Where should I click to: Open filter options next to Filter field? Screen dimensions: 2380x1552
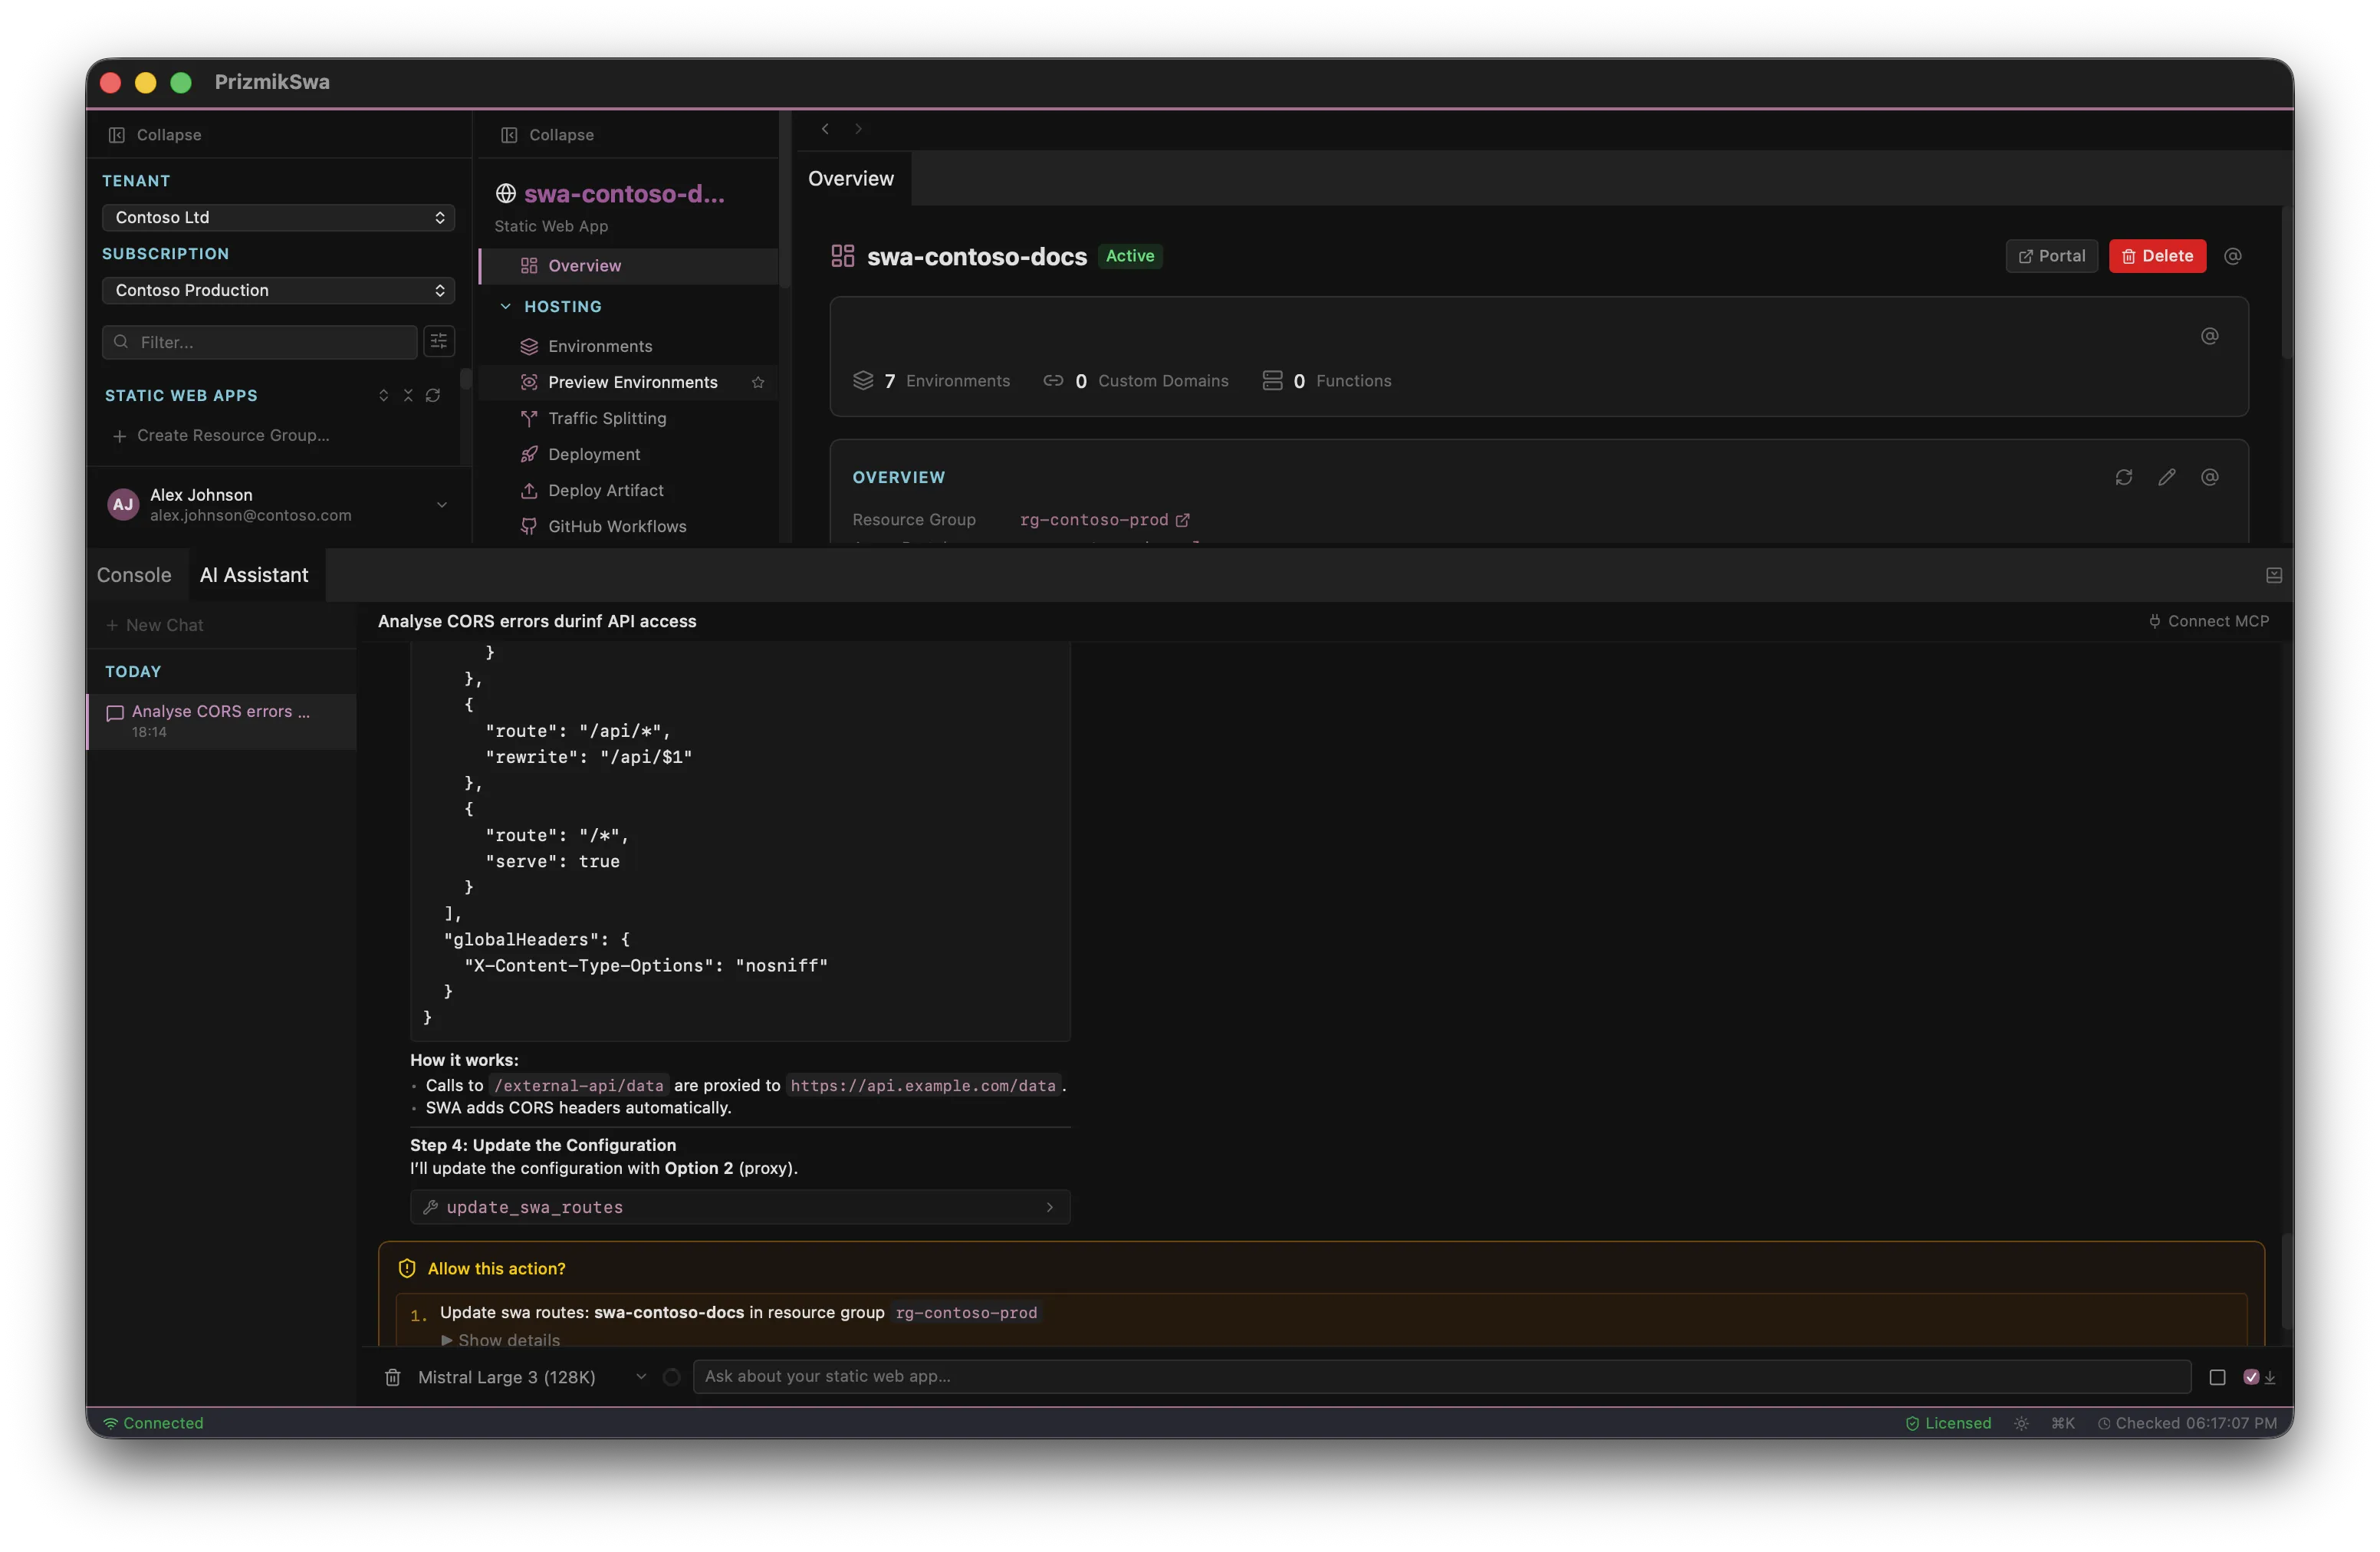pos(438,341)
